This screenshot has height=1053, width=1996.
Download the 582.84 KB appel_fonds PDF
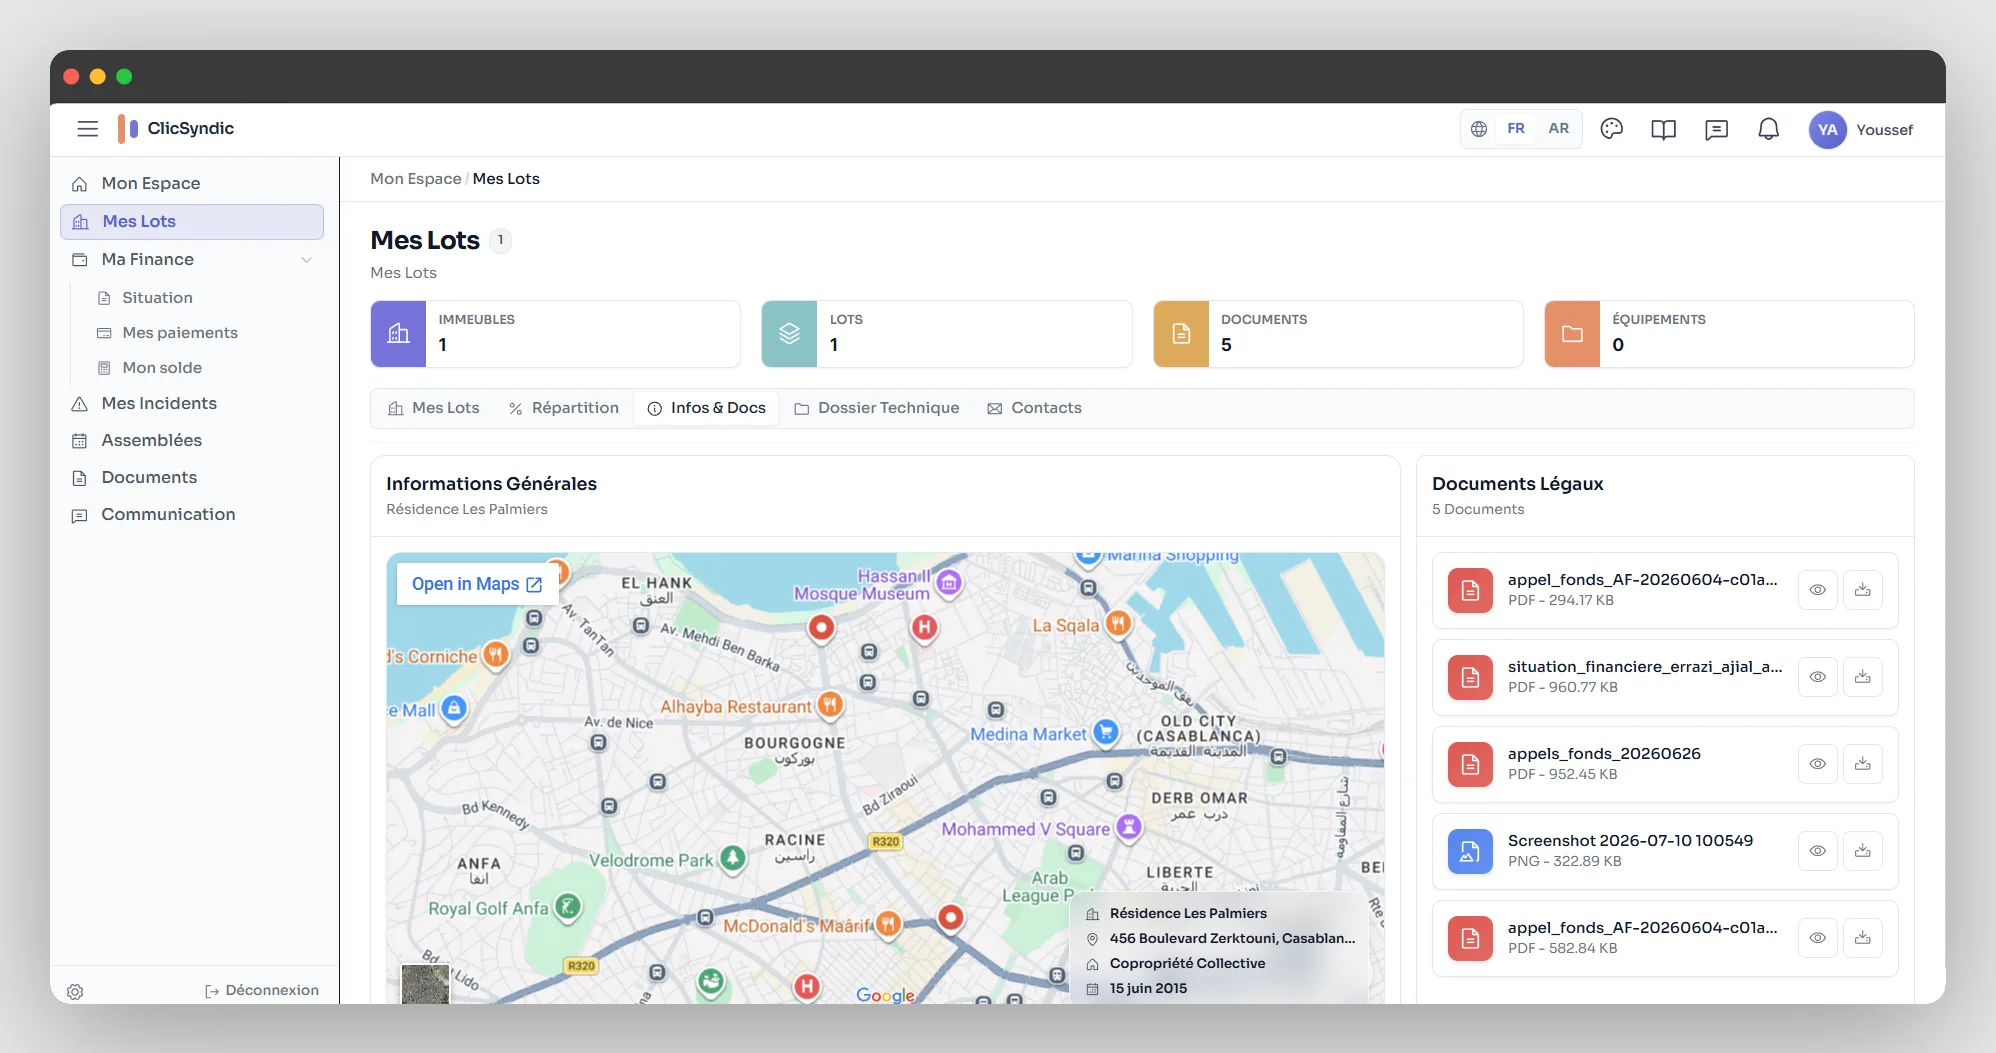click(1863, 938)
